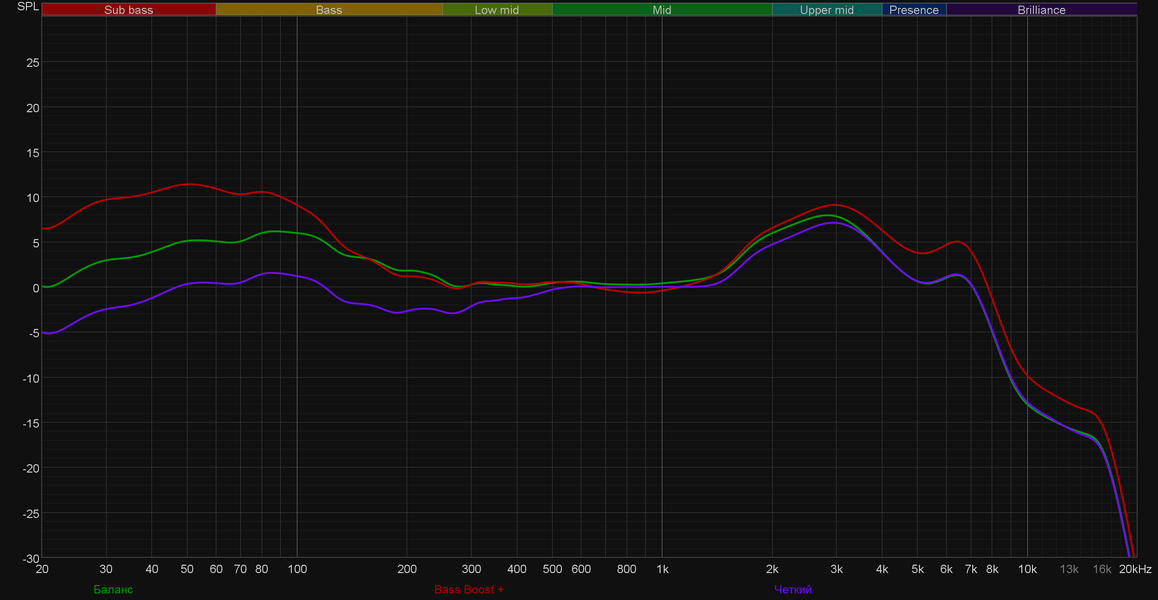The height and width of the screenshot is (600, 1158).
Task: Click the -15 dB axis label
Action: 29,423
